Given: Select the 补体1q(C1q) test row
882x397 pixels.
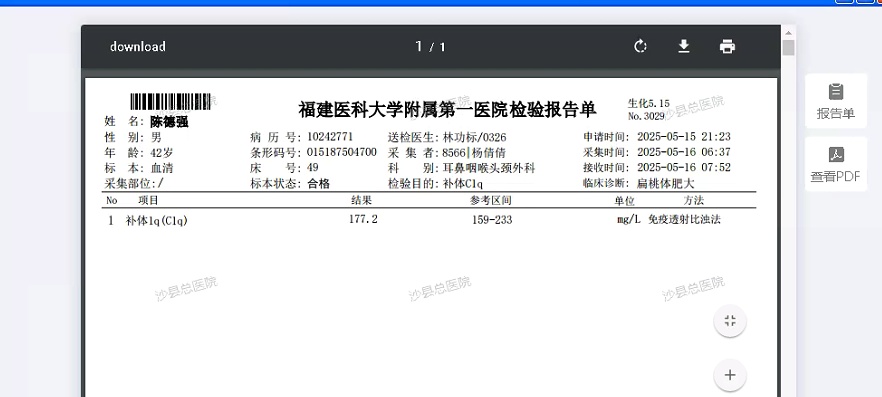Looking at the screenshot, I should point(429,220).
